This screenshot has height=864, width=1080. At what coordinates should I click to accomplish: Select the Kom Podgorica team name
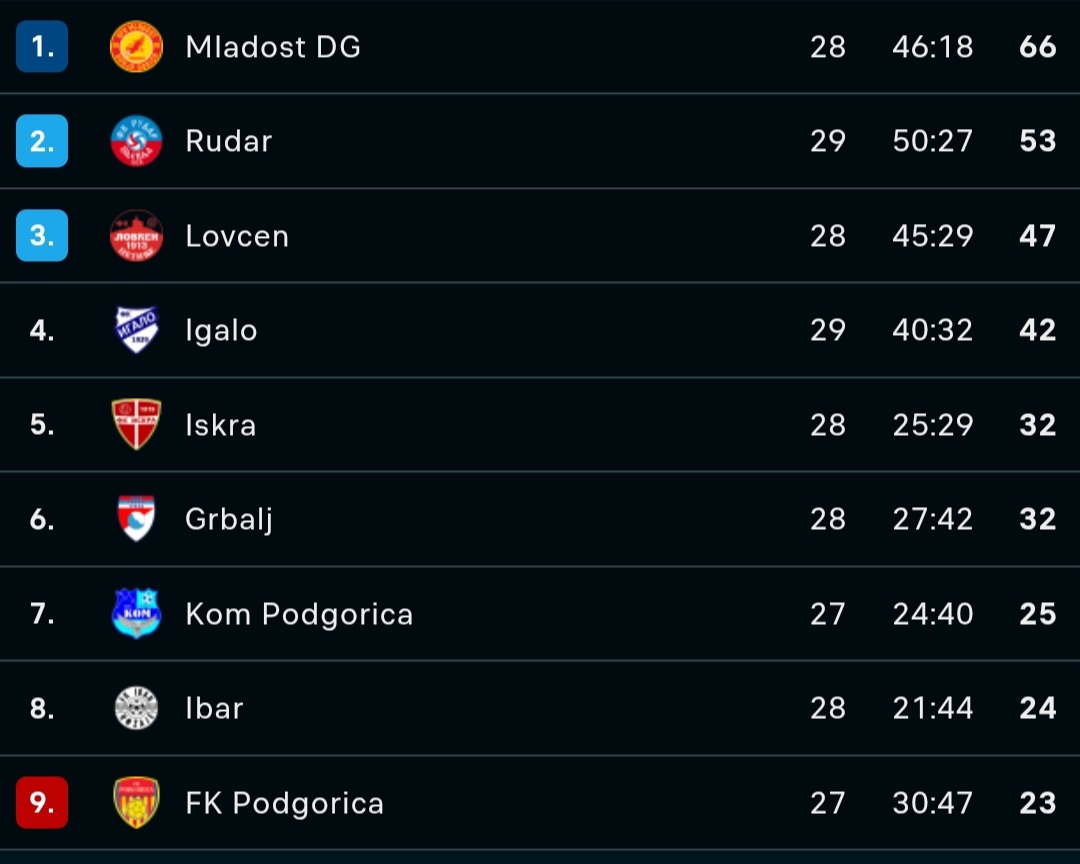tap(299, 614)
